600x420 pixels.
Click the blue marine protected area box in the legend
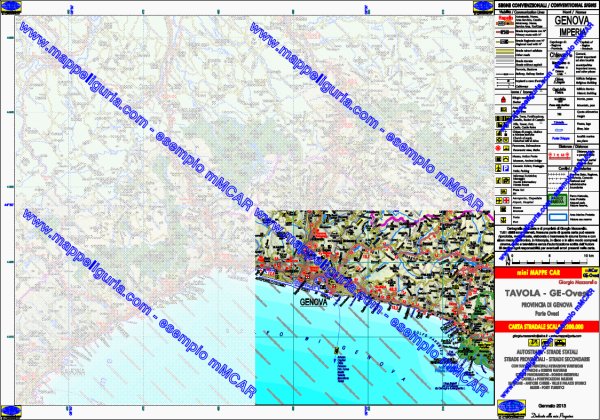pos(558,217)
